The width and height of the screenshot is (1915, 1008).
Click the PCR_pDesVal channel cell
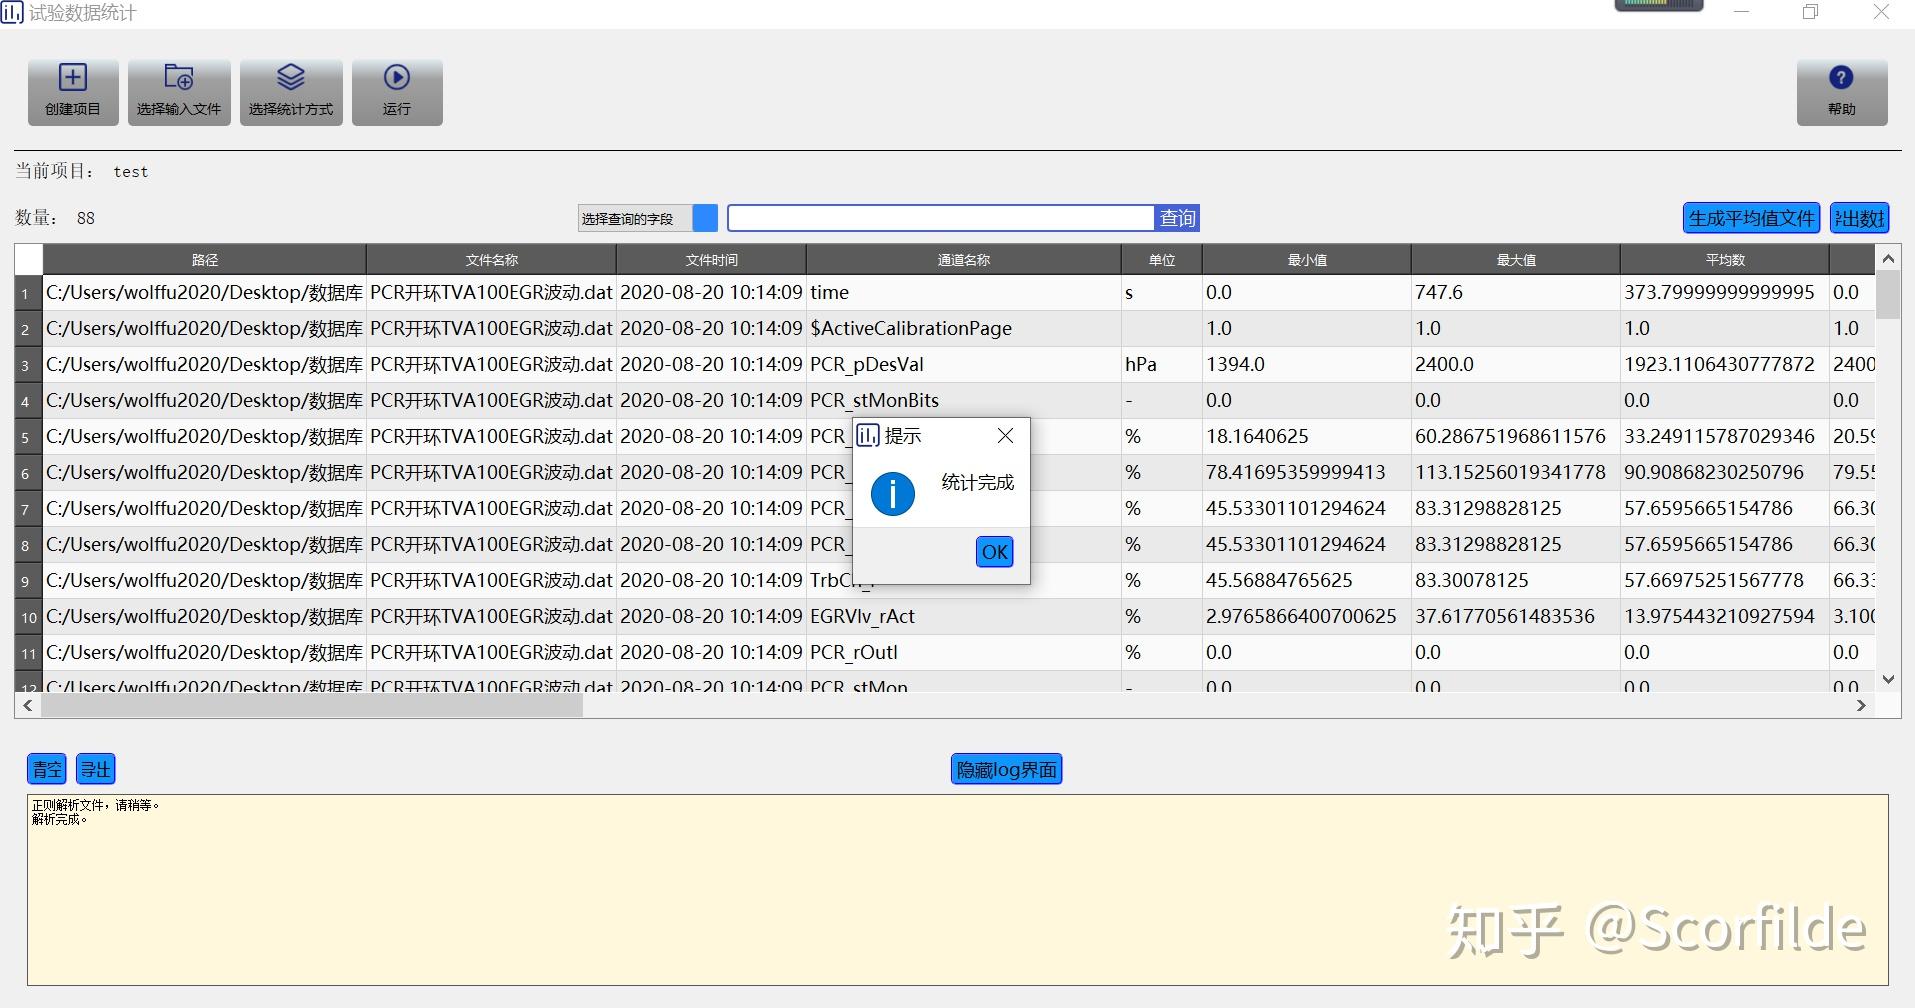[x=964, y=365]
